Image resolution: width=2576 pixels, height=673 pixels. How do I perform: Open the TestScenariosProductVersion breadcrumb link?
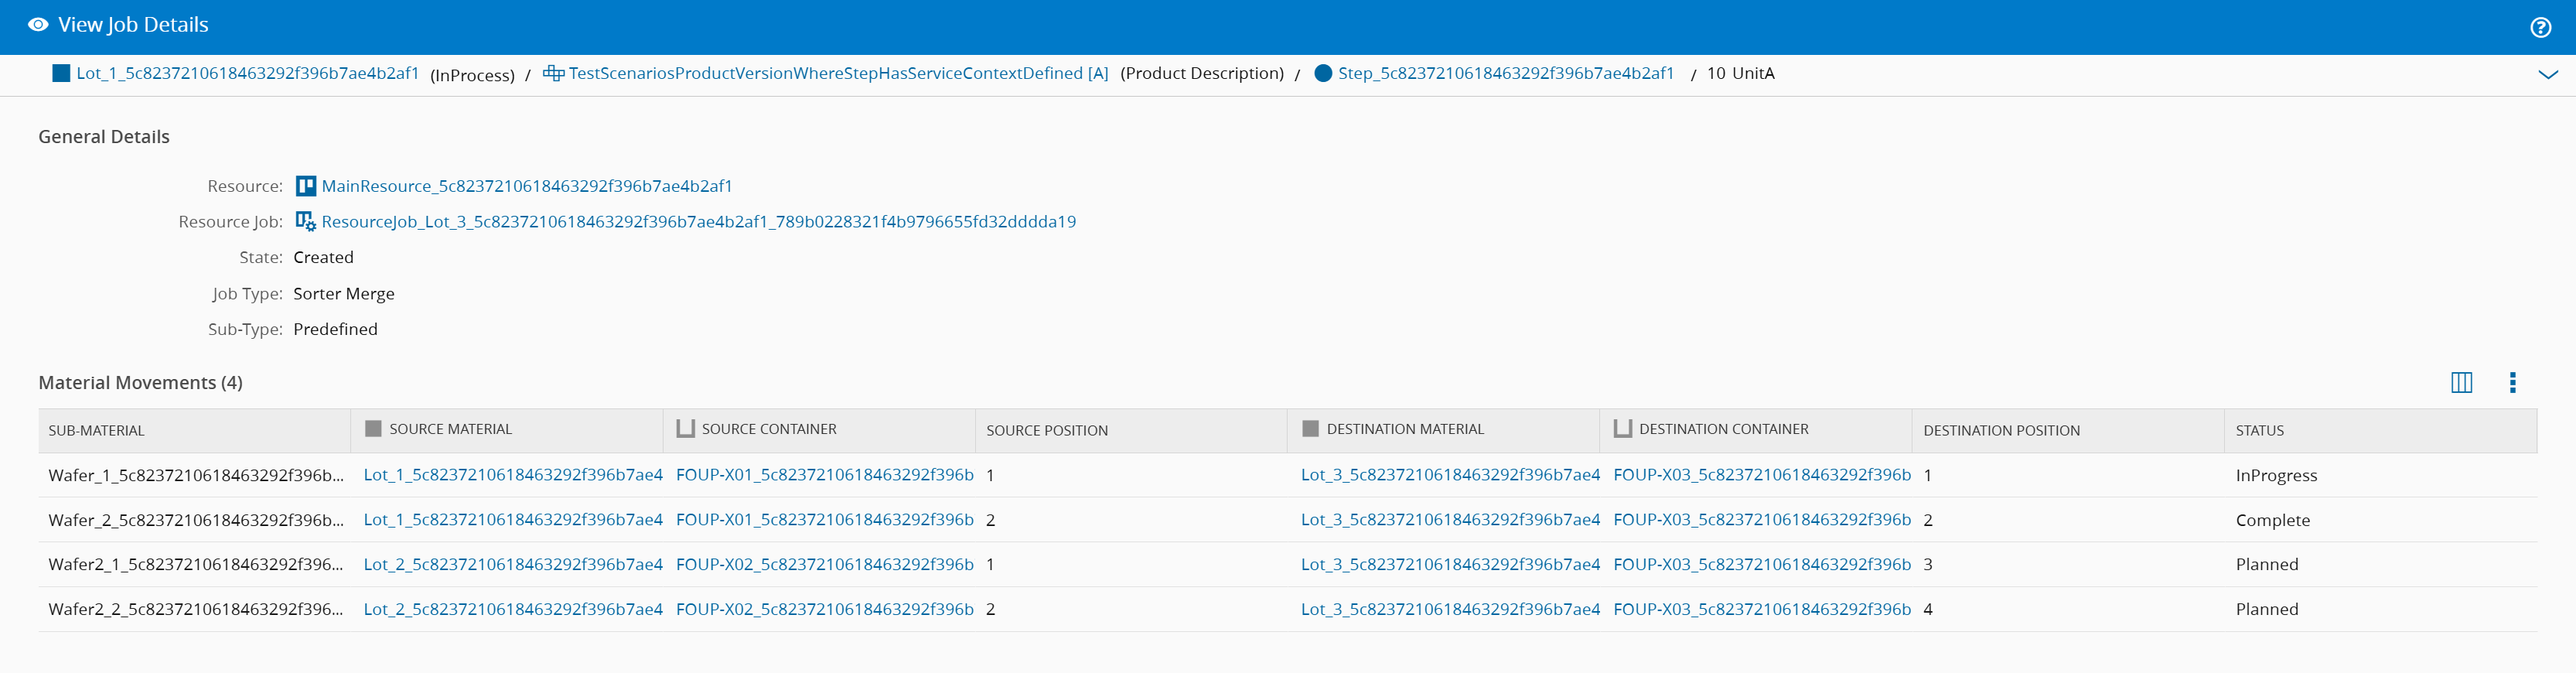coord(838,73)
